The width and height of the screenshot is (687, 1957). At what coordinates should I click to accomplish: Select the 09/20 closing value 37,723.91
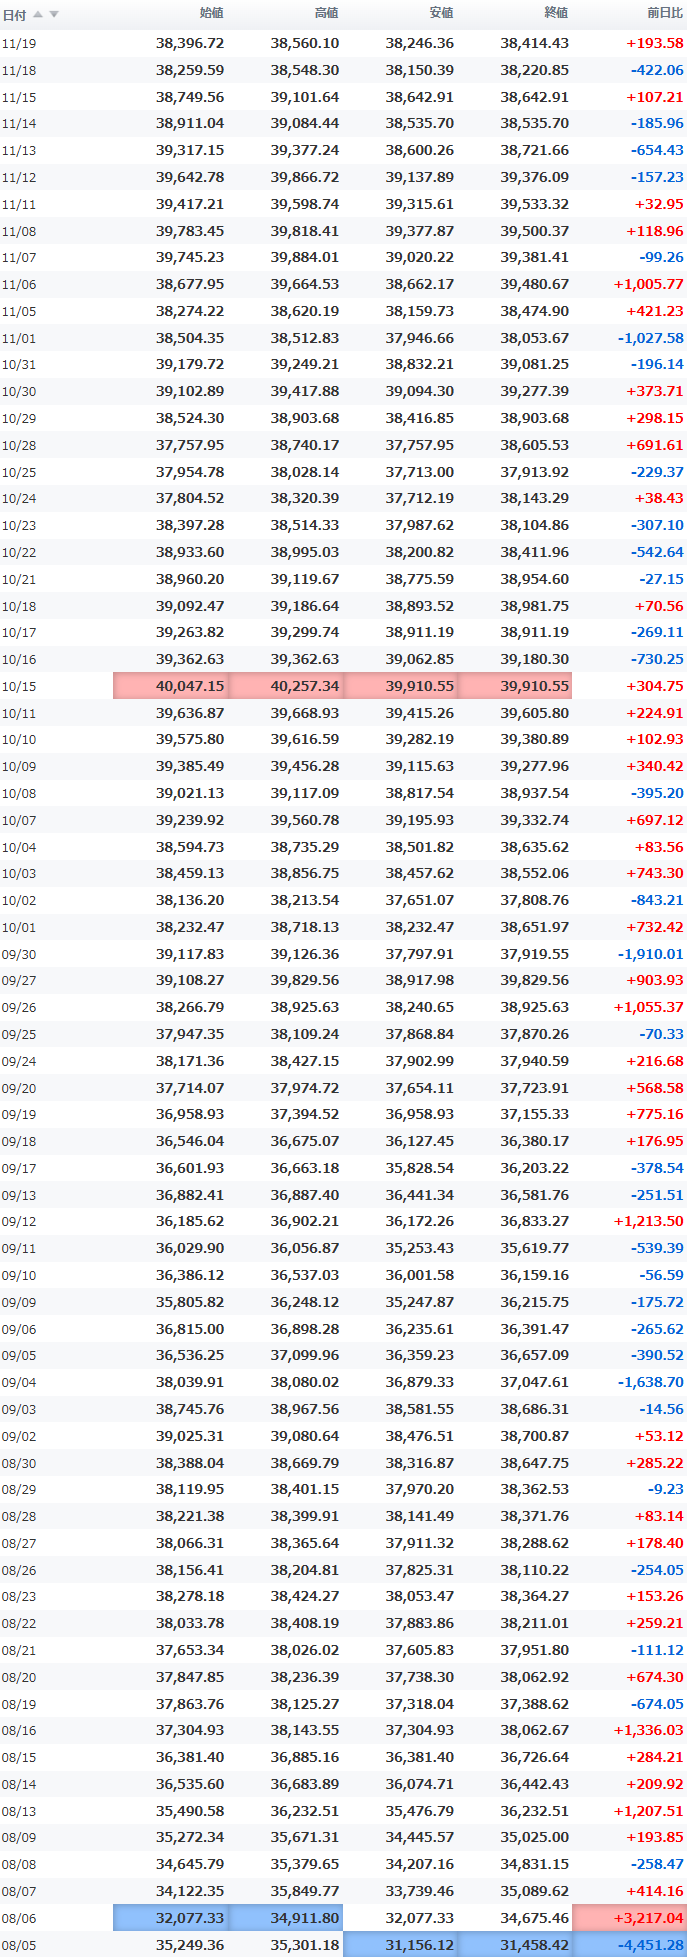point(535,1088)
